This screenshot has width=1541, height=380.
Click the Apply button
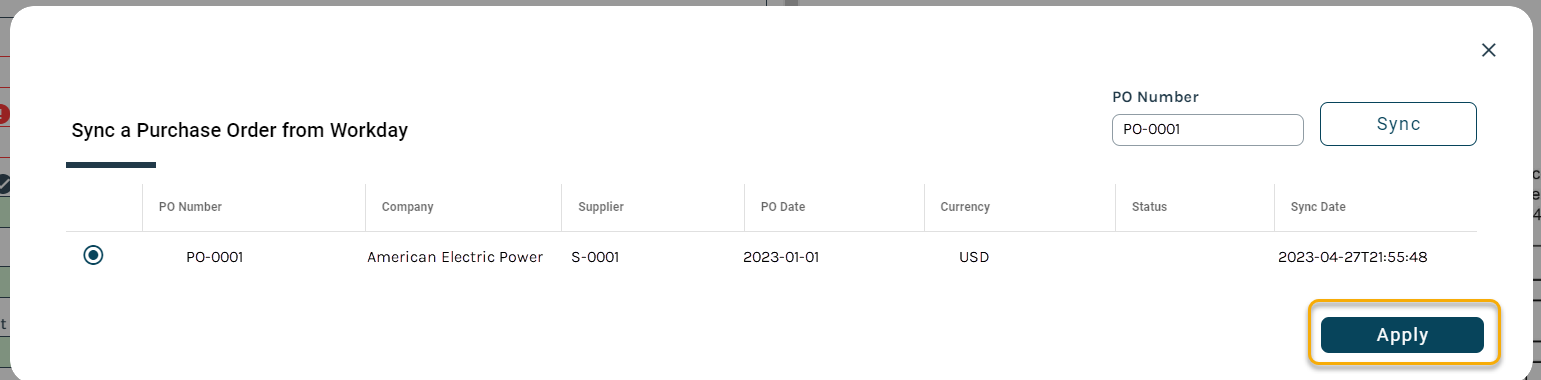pos(1402,335)
